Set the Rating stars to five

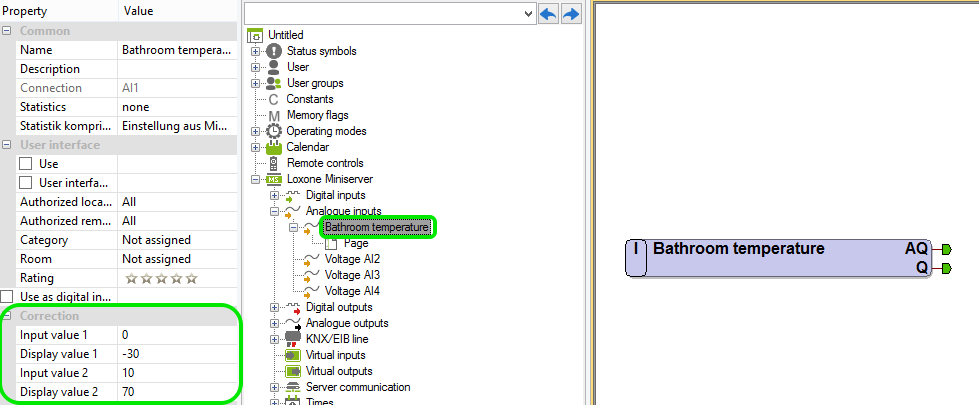point(192,278)
